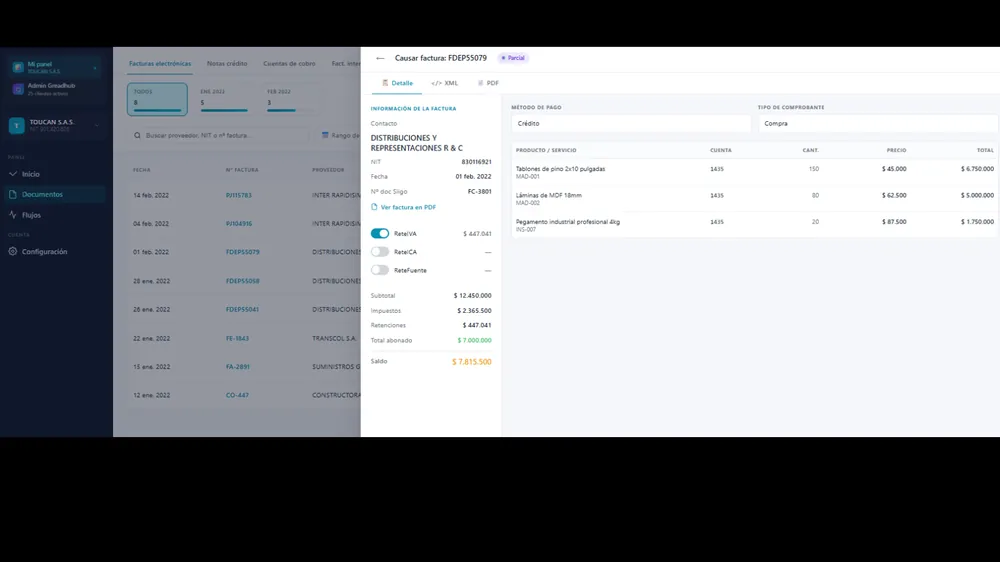Screen dimensions: 1000x562
Task: Click the search magnifier icon
Action: point(137,135)
